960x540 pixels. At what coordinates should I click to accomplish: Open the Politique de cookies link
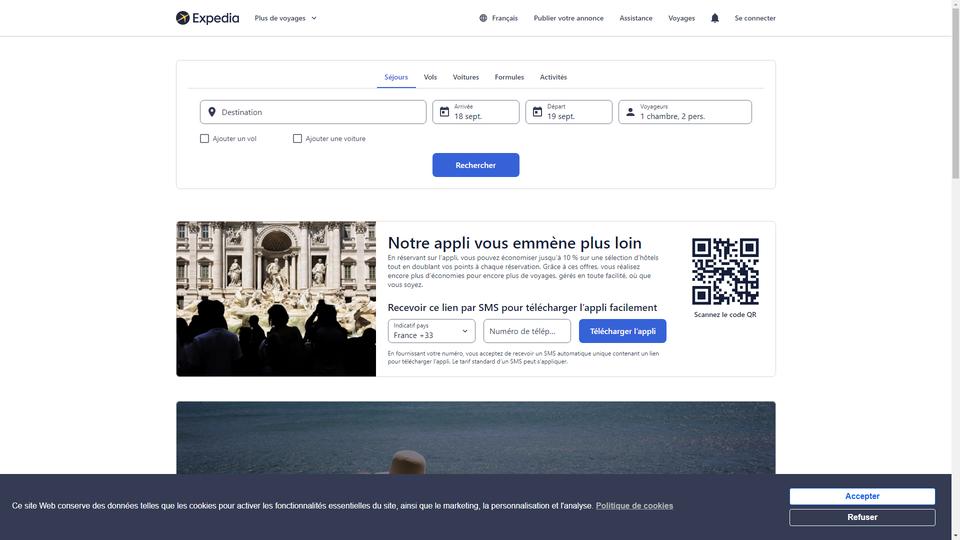pos(634,506)
